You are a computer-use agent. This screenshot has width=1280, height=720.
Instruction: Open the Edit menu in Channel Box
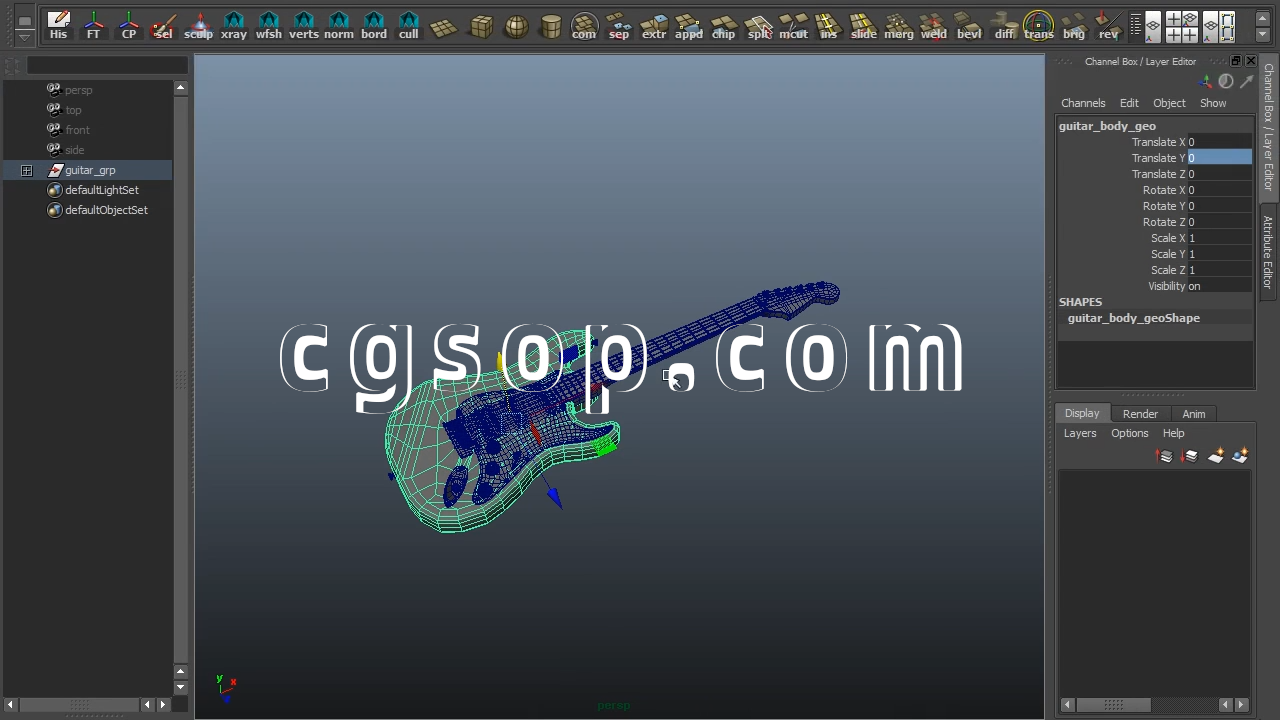(x=1129, y=103)
